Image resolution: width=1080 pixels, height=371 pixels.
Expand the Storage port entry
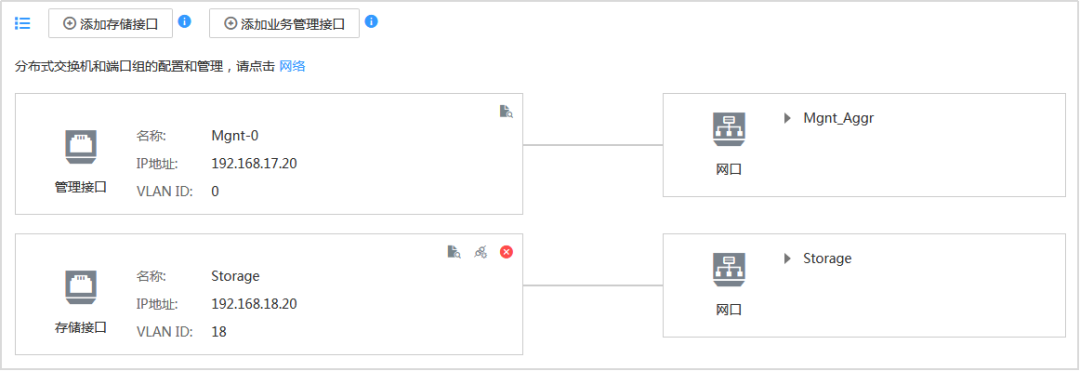point(787,259)
